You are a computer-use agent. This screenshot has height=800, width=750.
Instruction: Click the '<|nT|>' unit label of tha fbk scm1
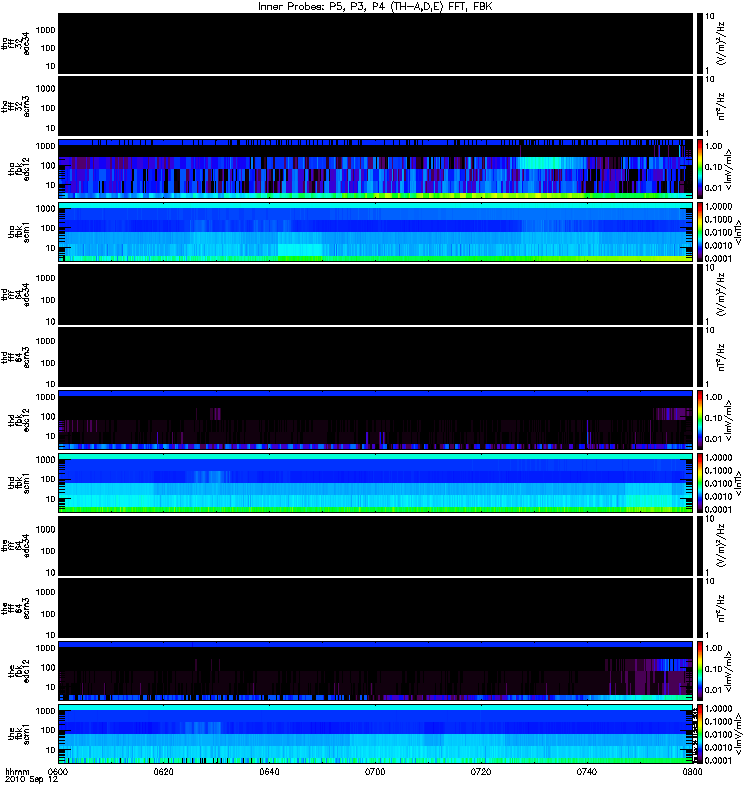[736, 232]
